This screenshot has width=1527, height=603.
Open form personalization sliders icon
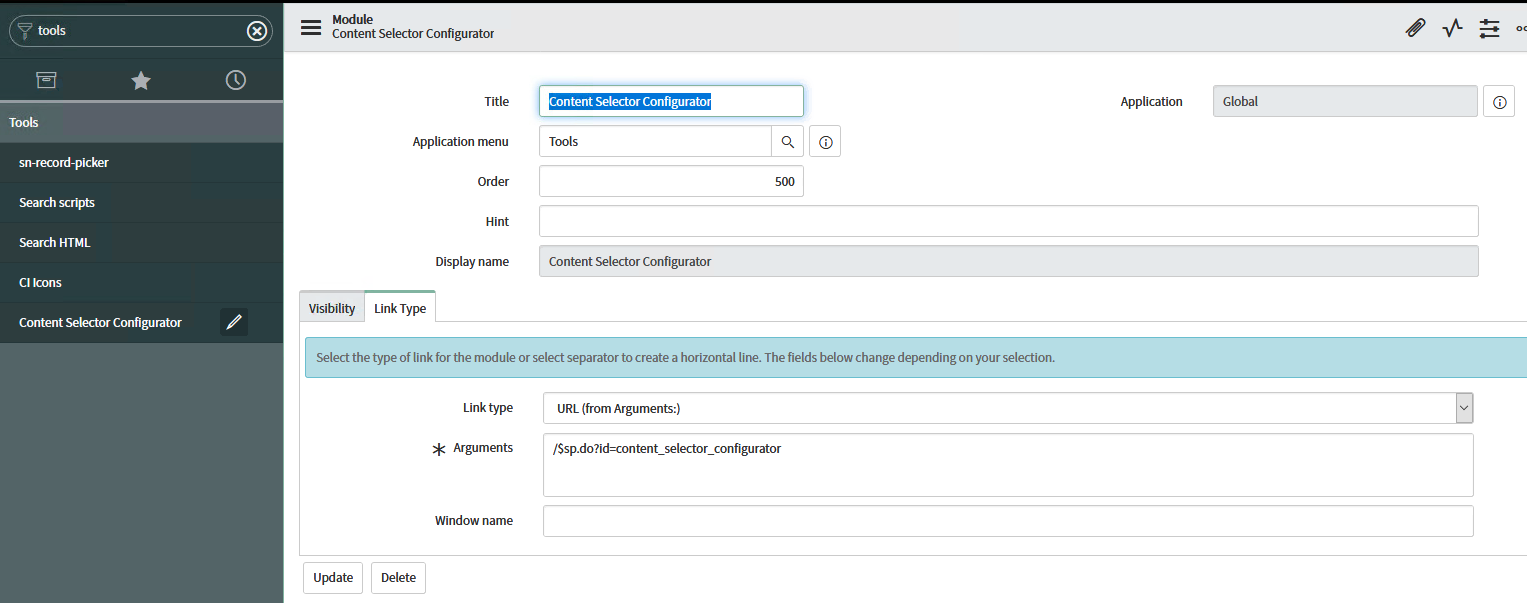coord(1489,29)
